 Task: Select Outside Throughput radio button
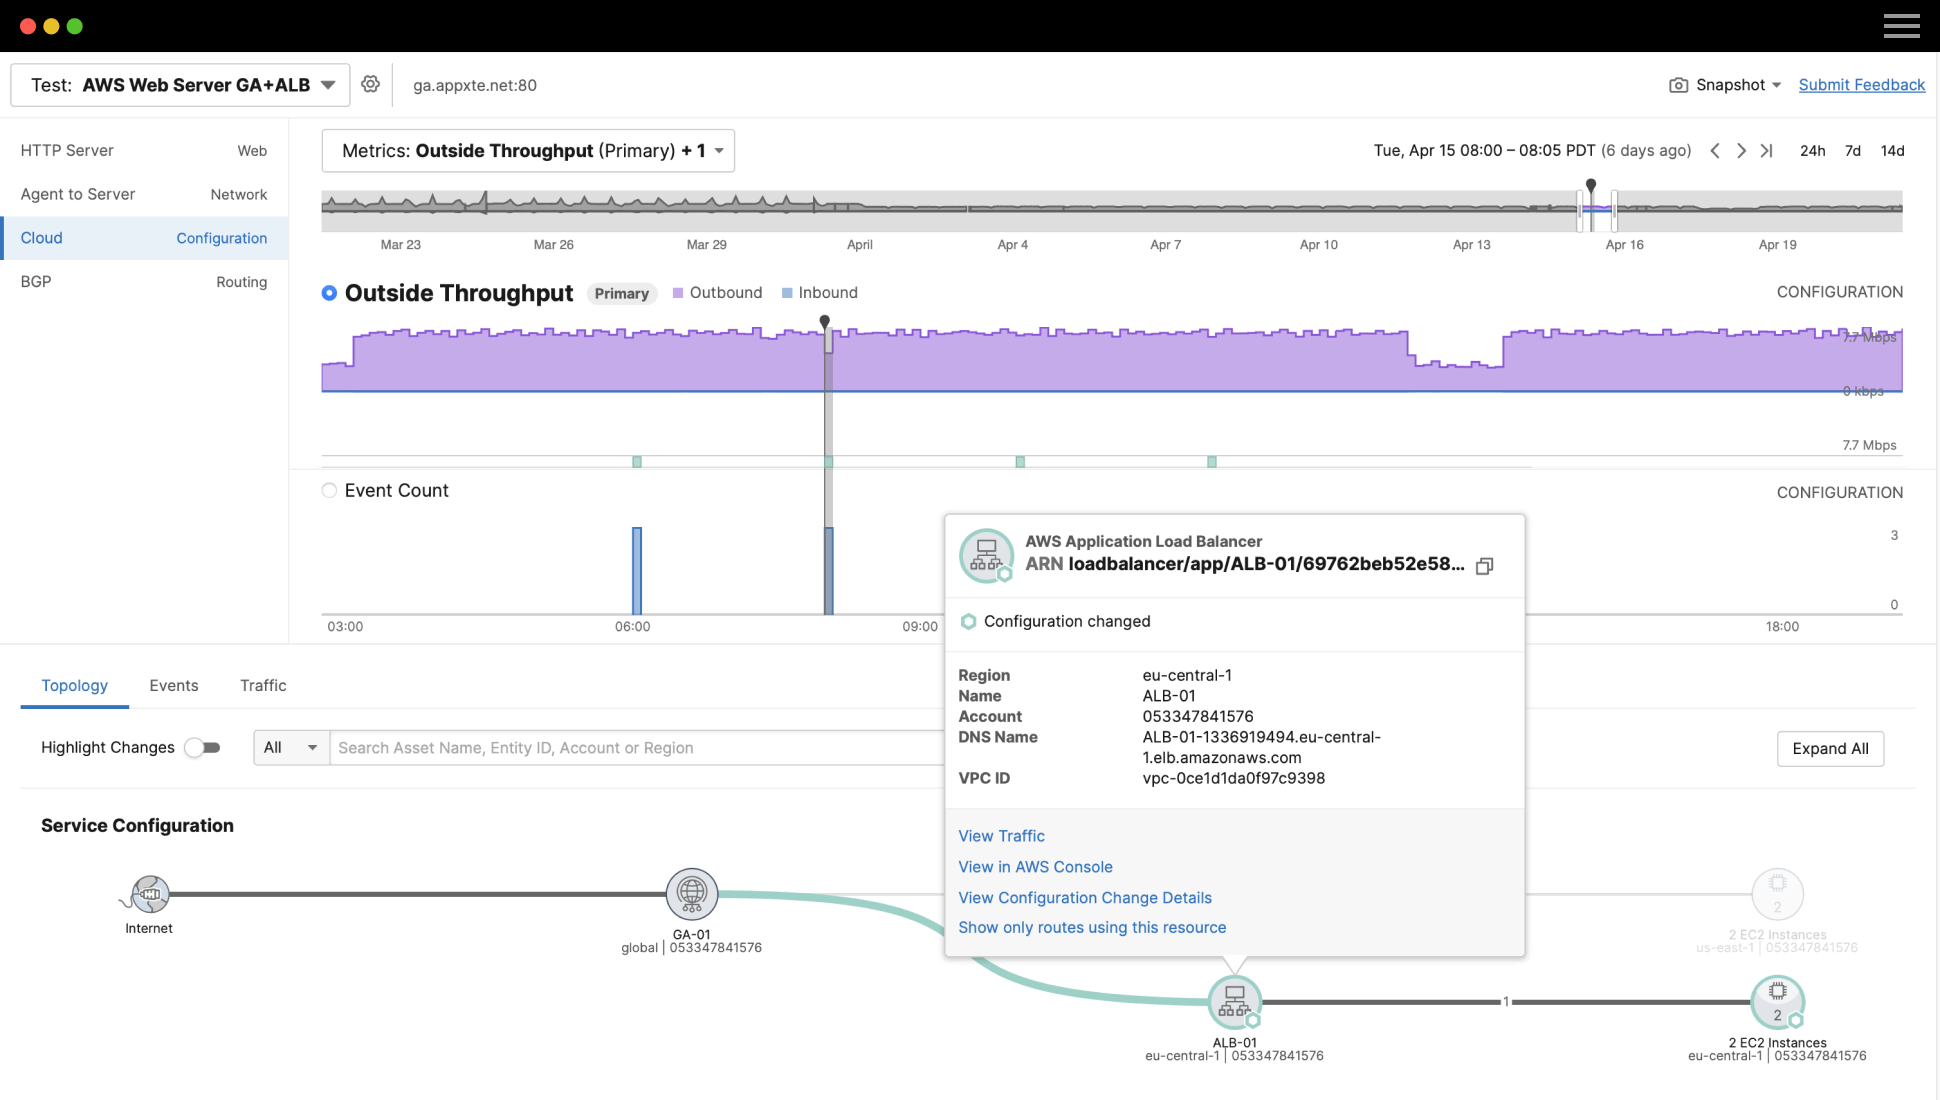click(329, 293)
